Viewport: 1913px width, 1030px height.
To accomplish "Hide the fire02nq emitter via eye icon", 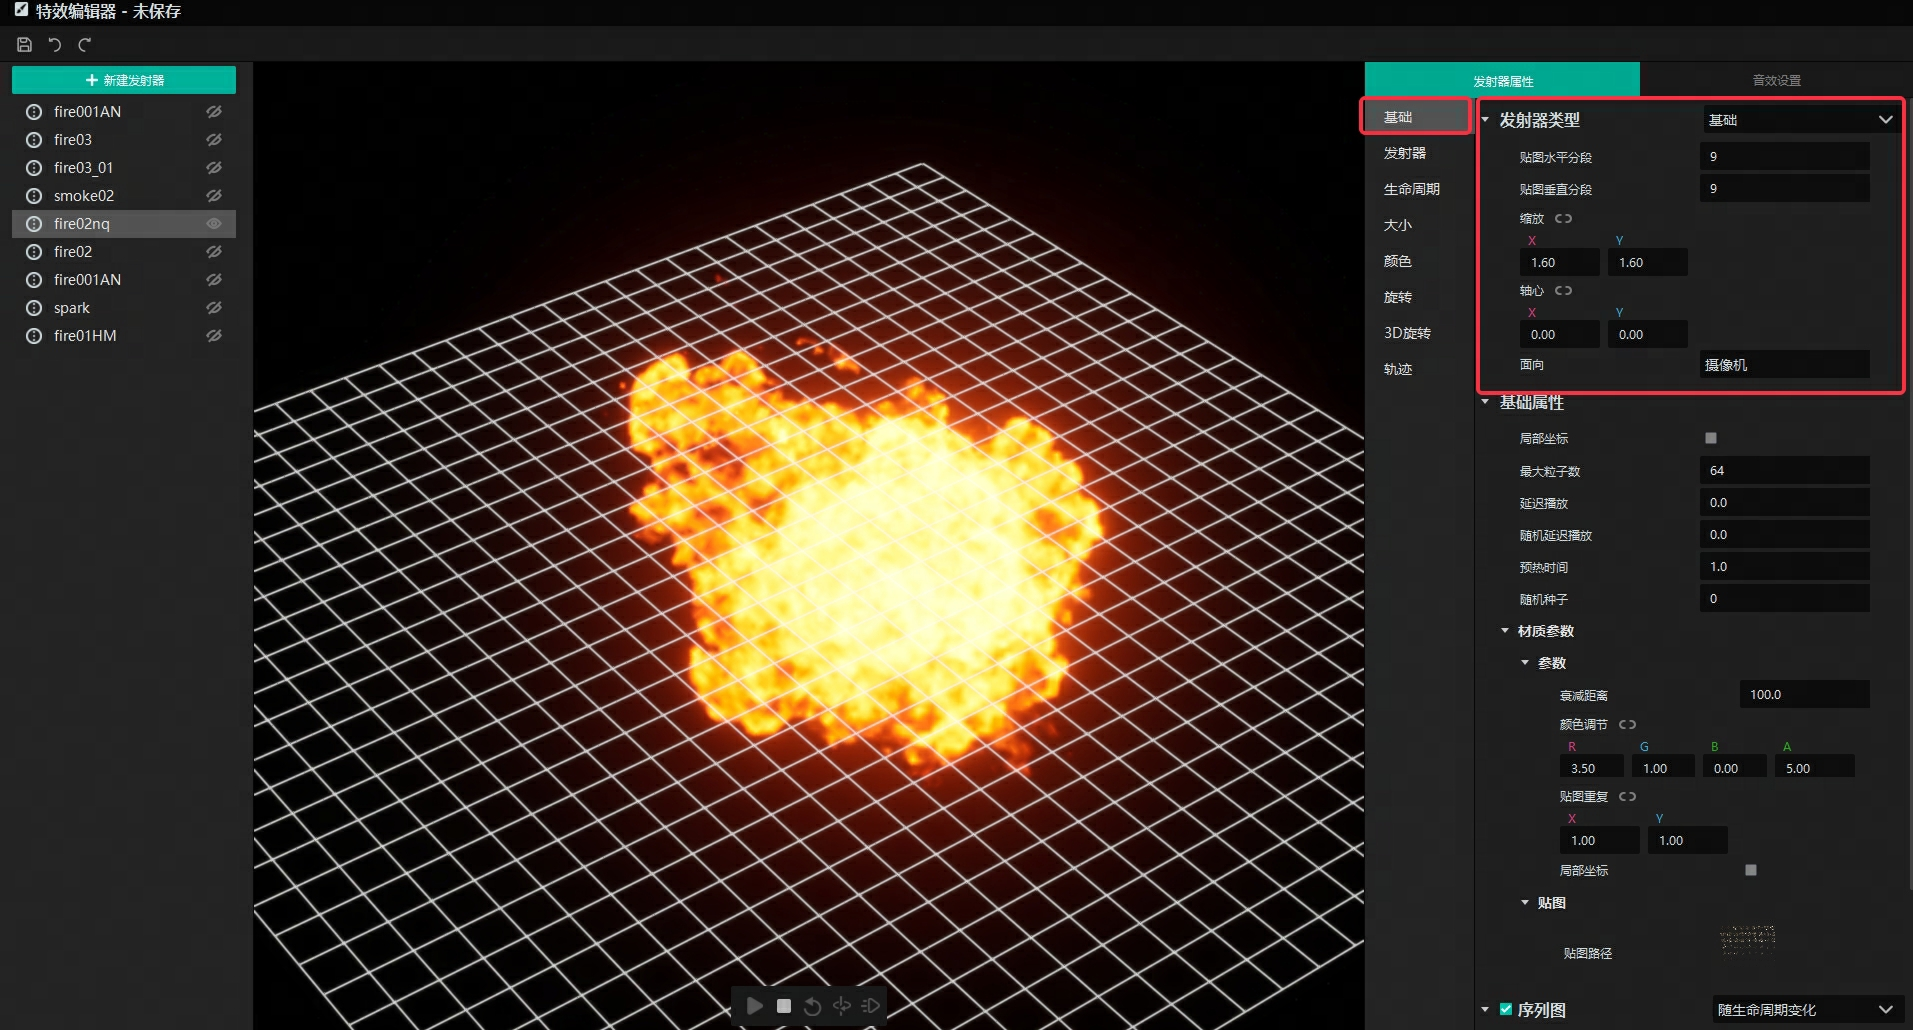I will click(x=214, y=224).
